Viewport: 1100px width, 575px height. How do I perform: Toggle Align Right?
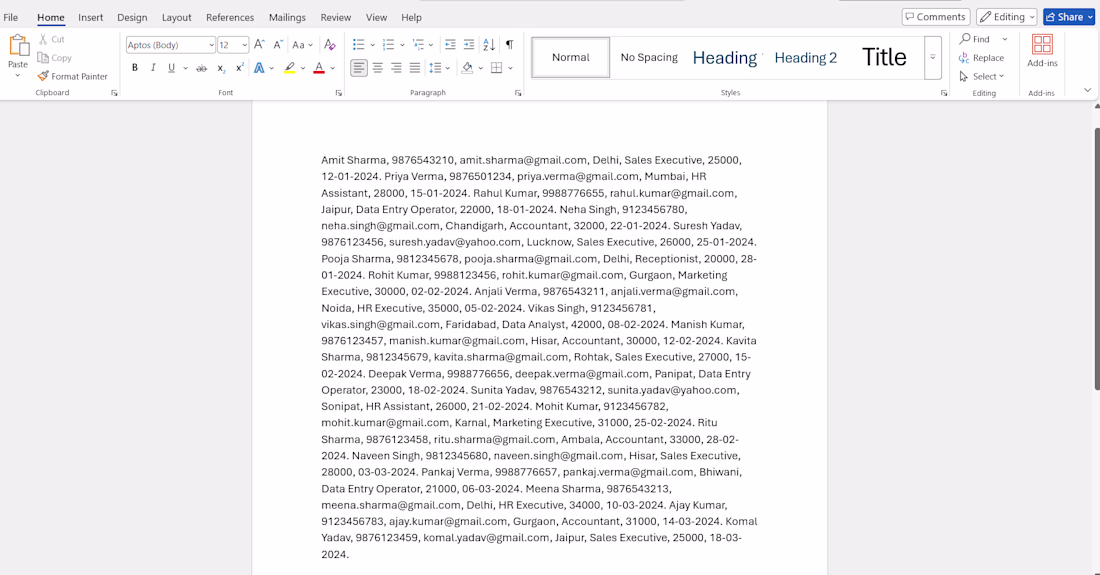click(396, 68)
